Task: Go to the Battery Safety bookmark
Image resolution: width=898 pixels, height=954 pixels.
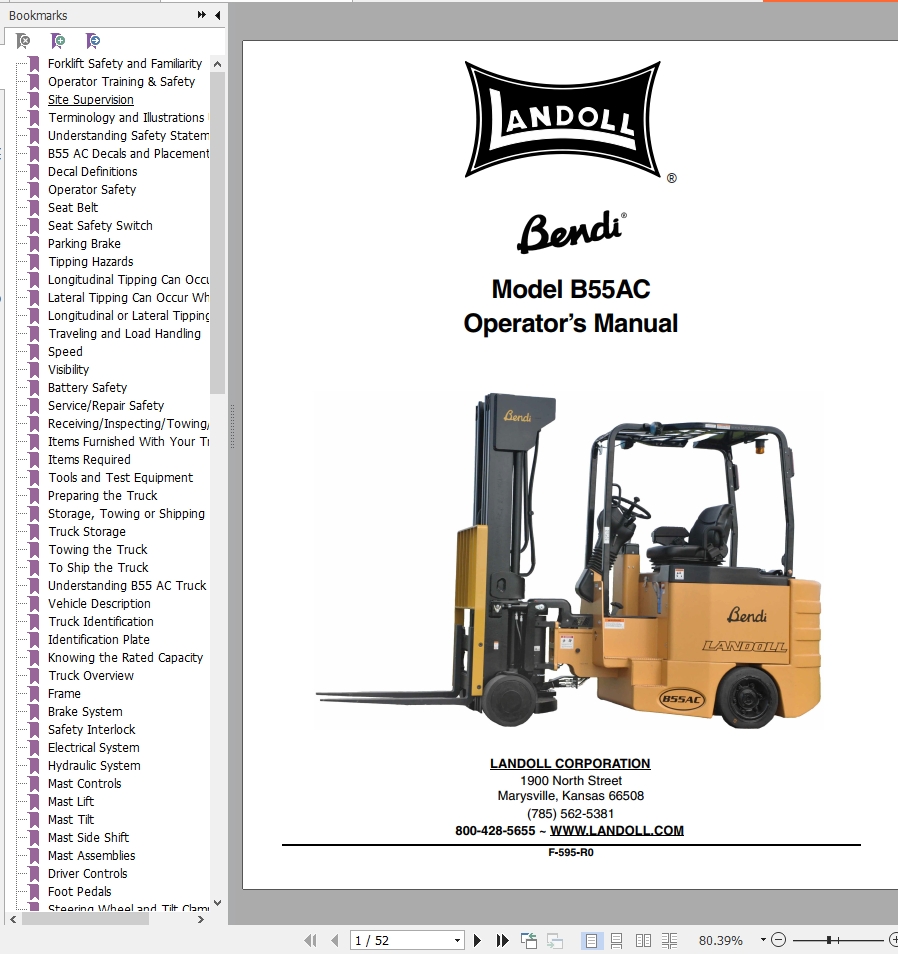Action: click(x=87, y=388)
